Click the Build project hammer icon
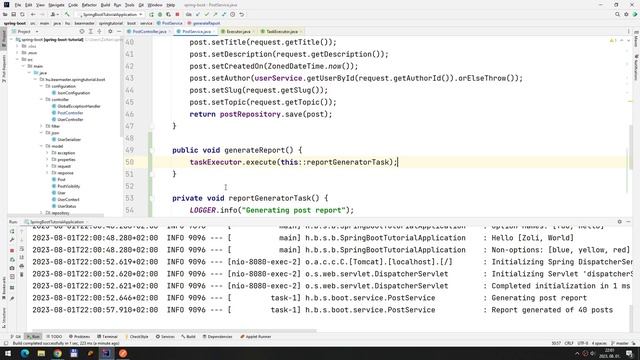 point(67,14)
